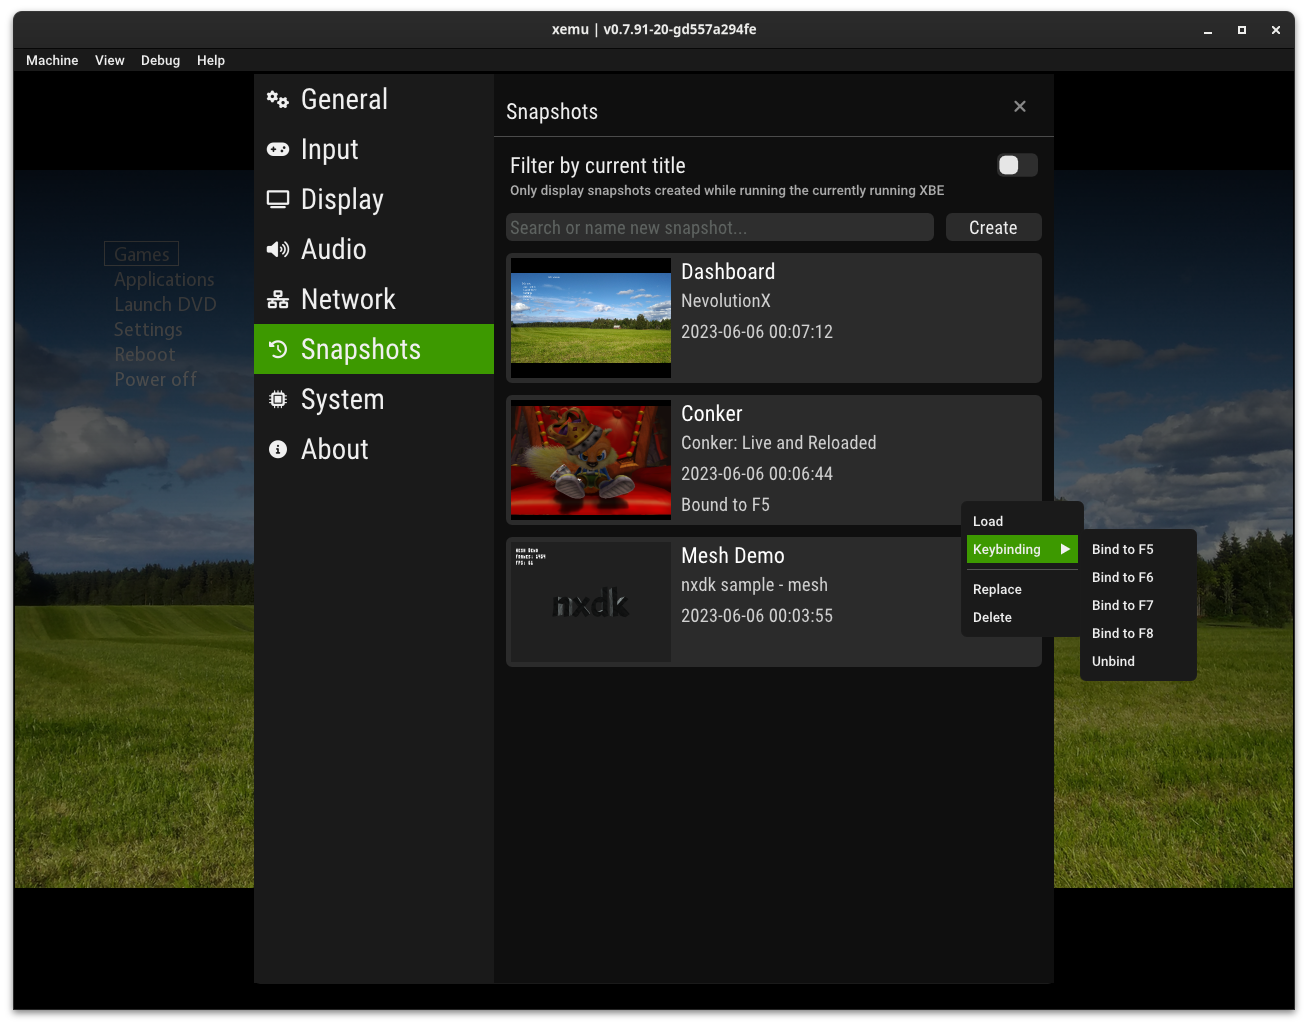Click the Conker snapshot thumbnail

(590, 460)
